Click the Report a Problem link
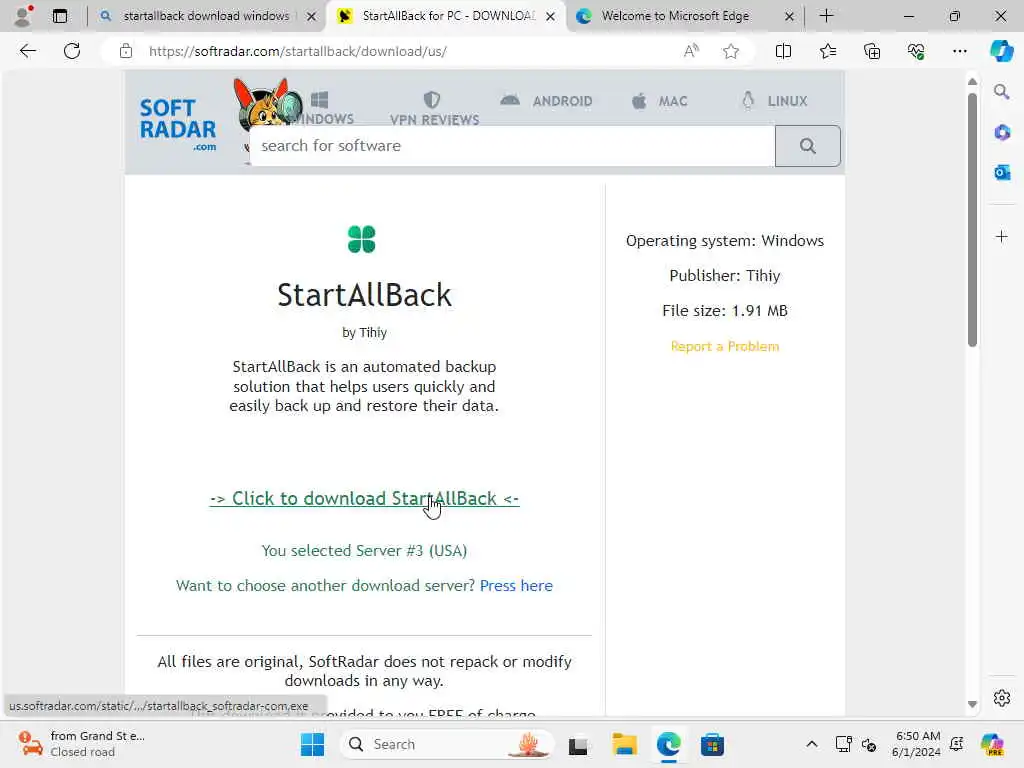The width and height of the screenshot is (1024, 768). [x=725, y=346]
